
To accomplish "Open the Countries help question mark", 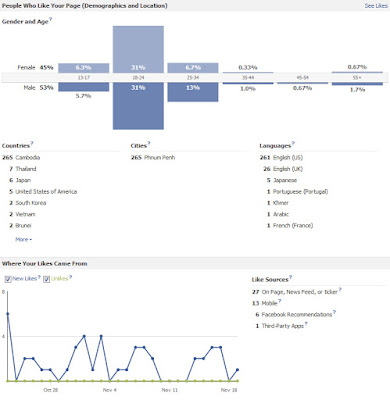I will point(32,144).
